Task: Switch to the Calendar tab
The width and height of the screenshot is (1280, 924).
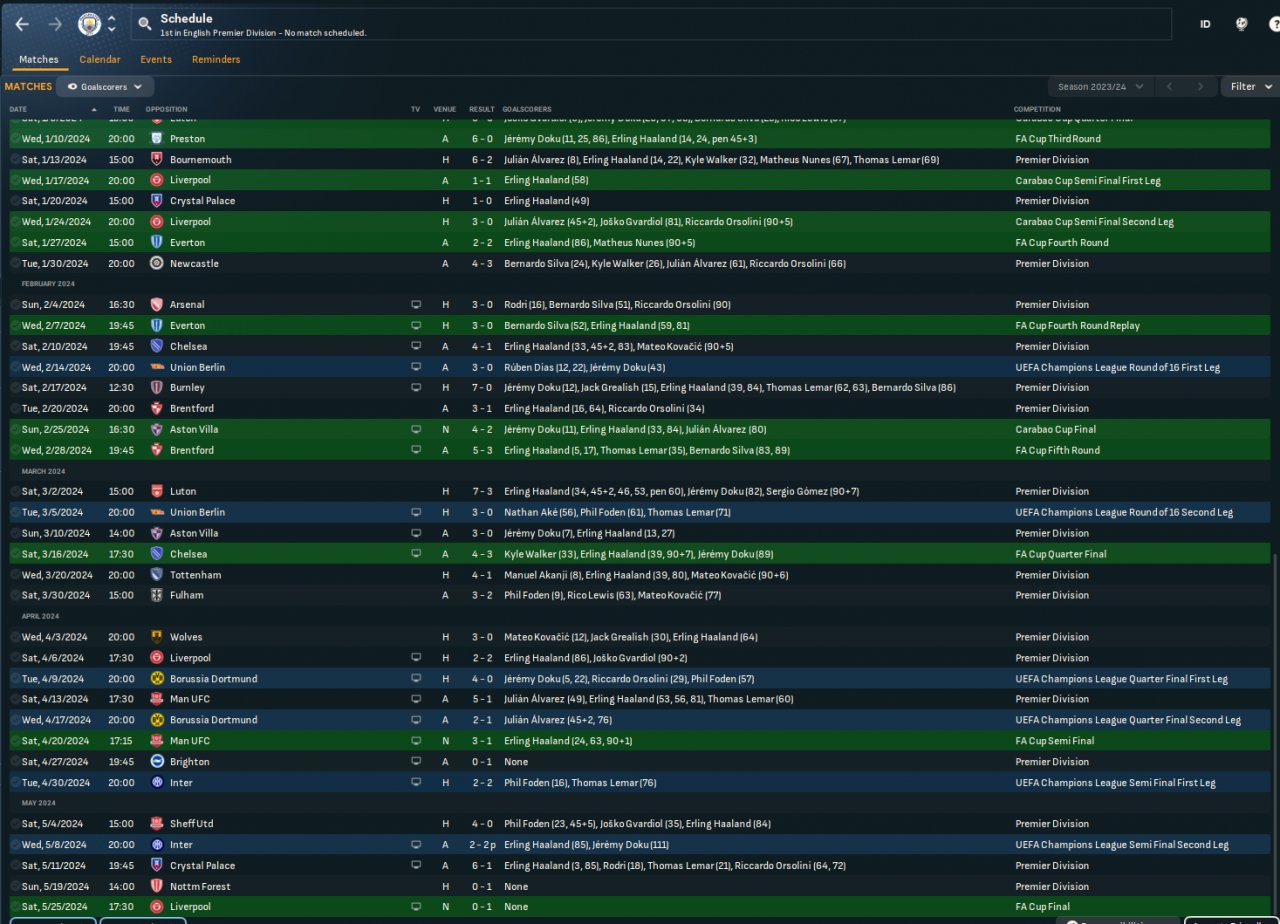Action: [x=99, y=60]
